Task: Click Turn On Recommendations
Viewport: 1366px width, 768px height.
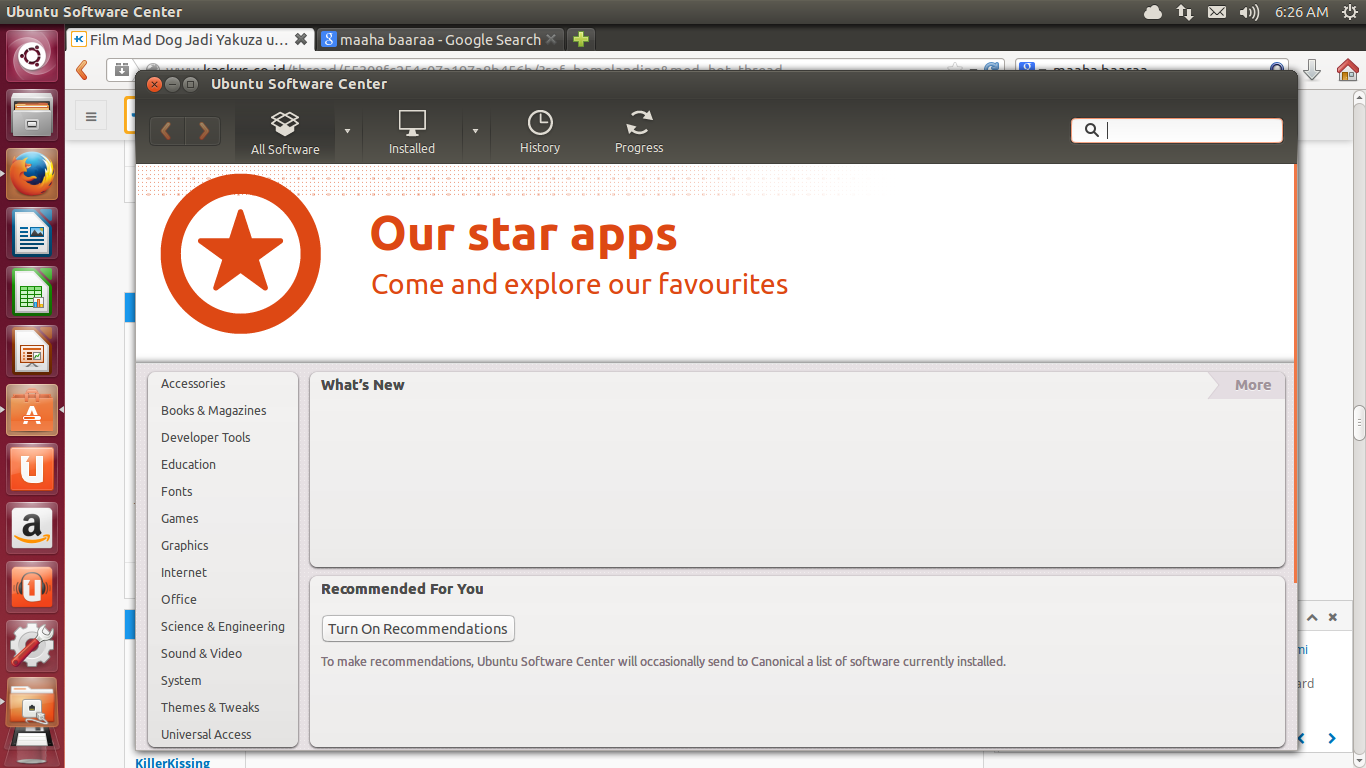Action: point(418,629)
